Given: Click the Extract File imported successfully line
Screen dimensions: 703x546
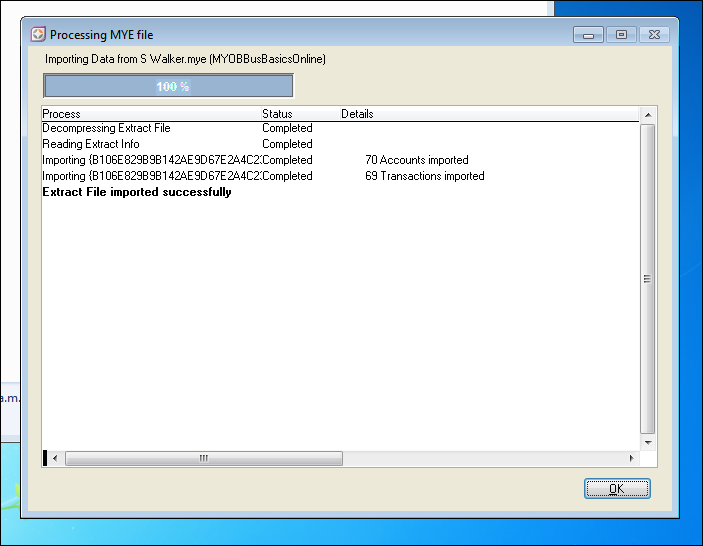Looking at the screenshot, I should tap(137, 192).
